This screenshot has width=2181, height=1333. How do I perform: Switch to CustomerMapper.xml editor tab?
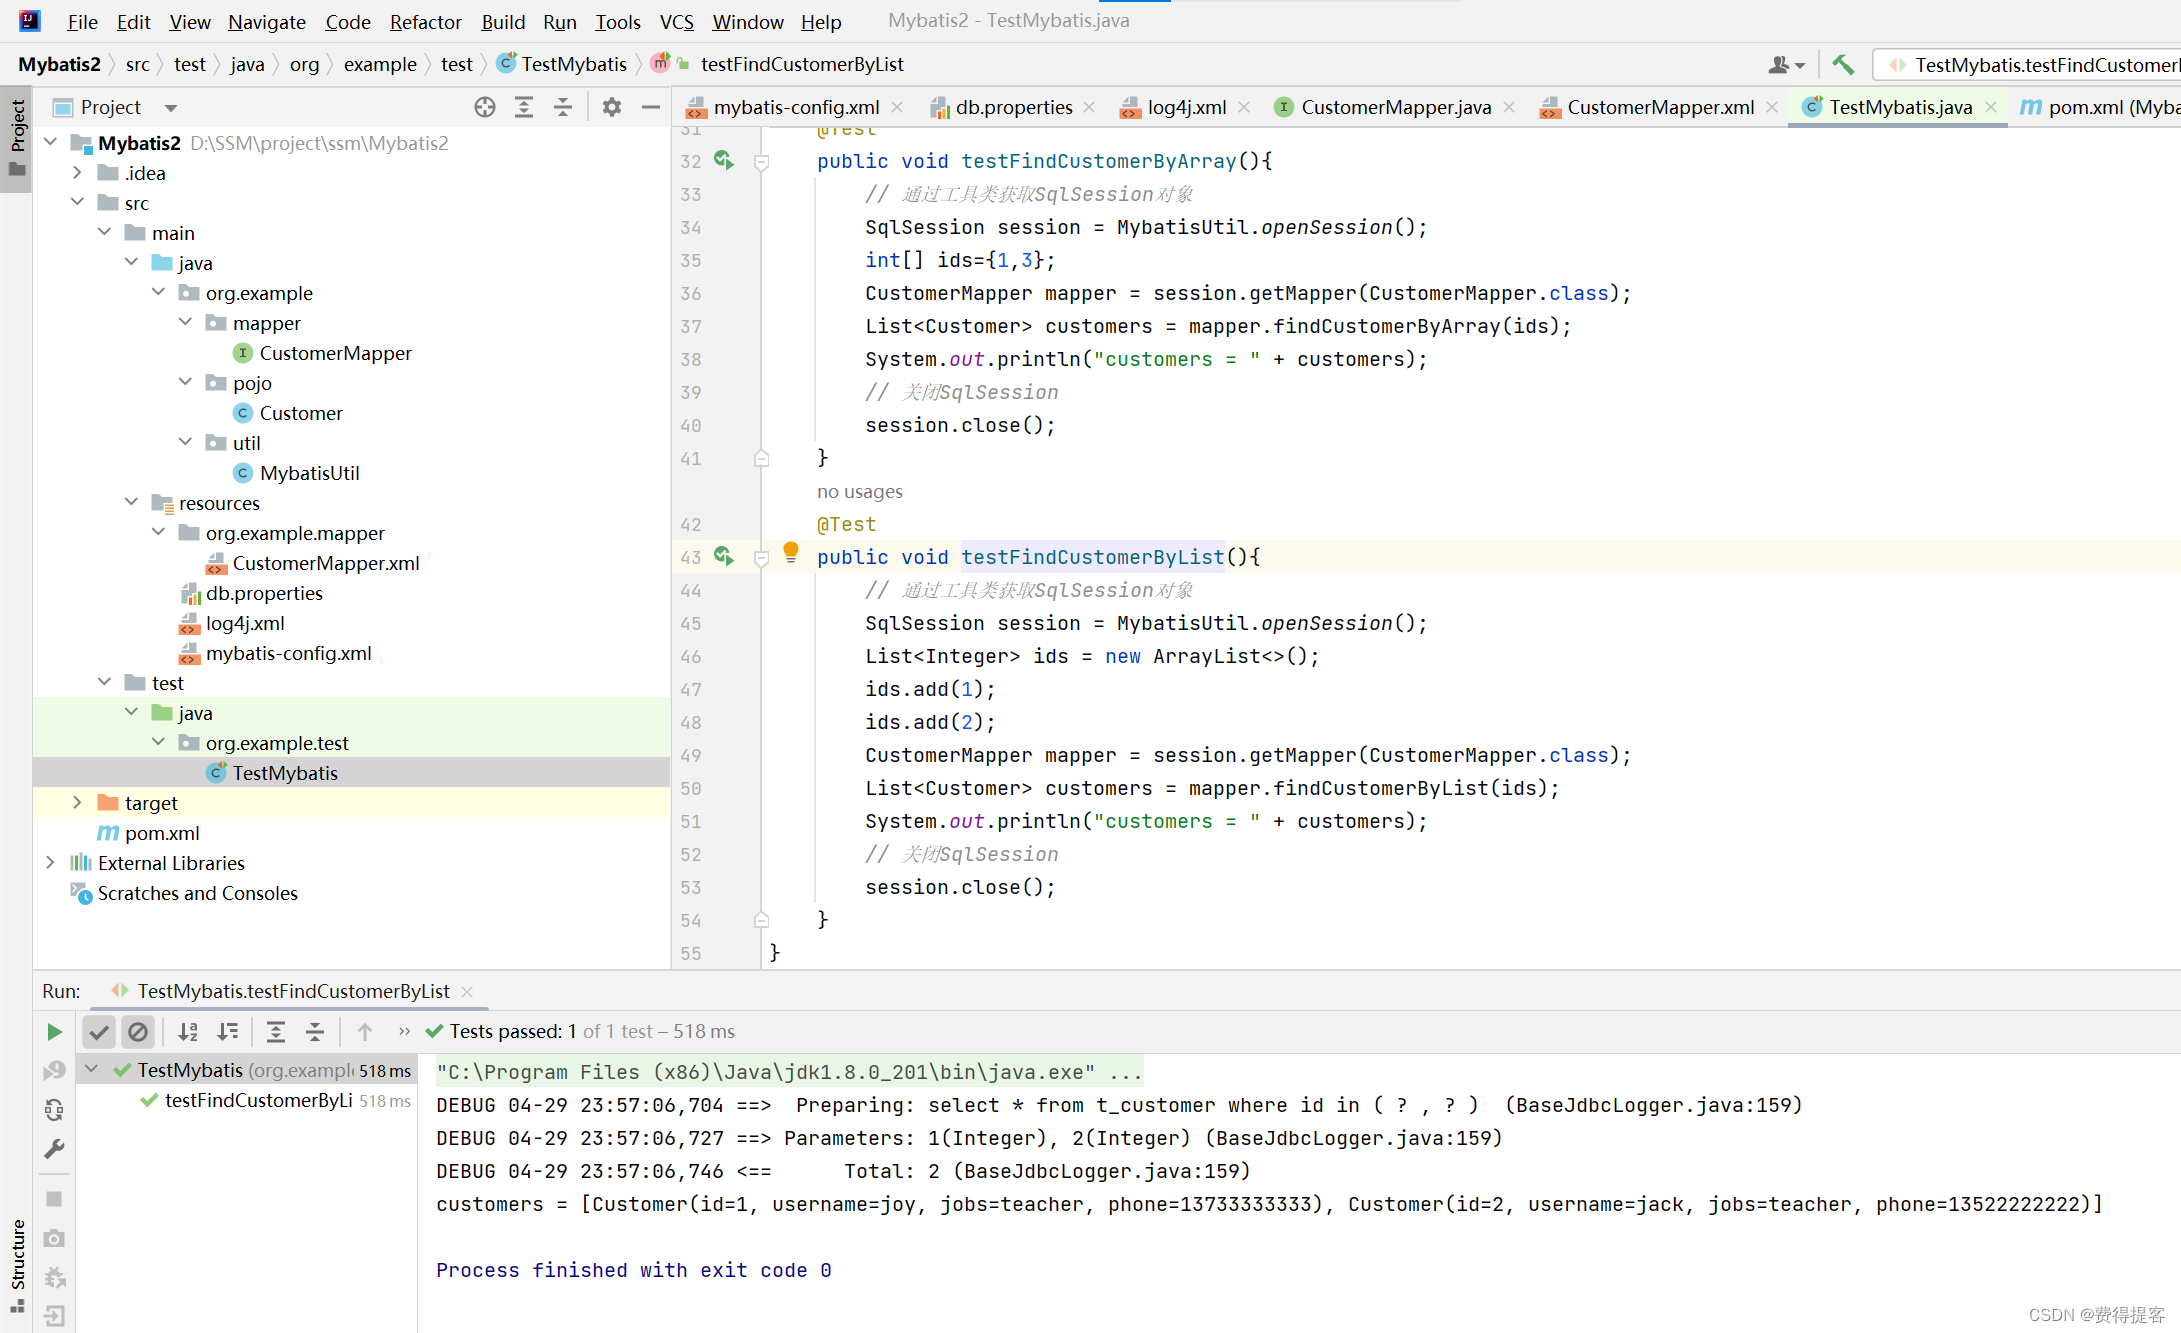(1659, 107)
